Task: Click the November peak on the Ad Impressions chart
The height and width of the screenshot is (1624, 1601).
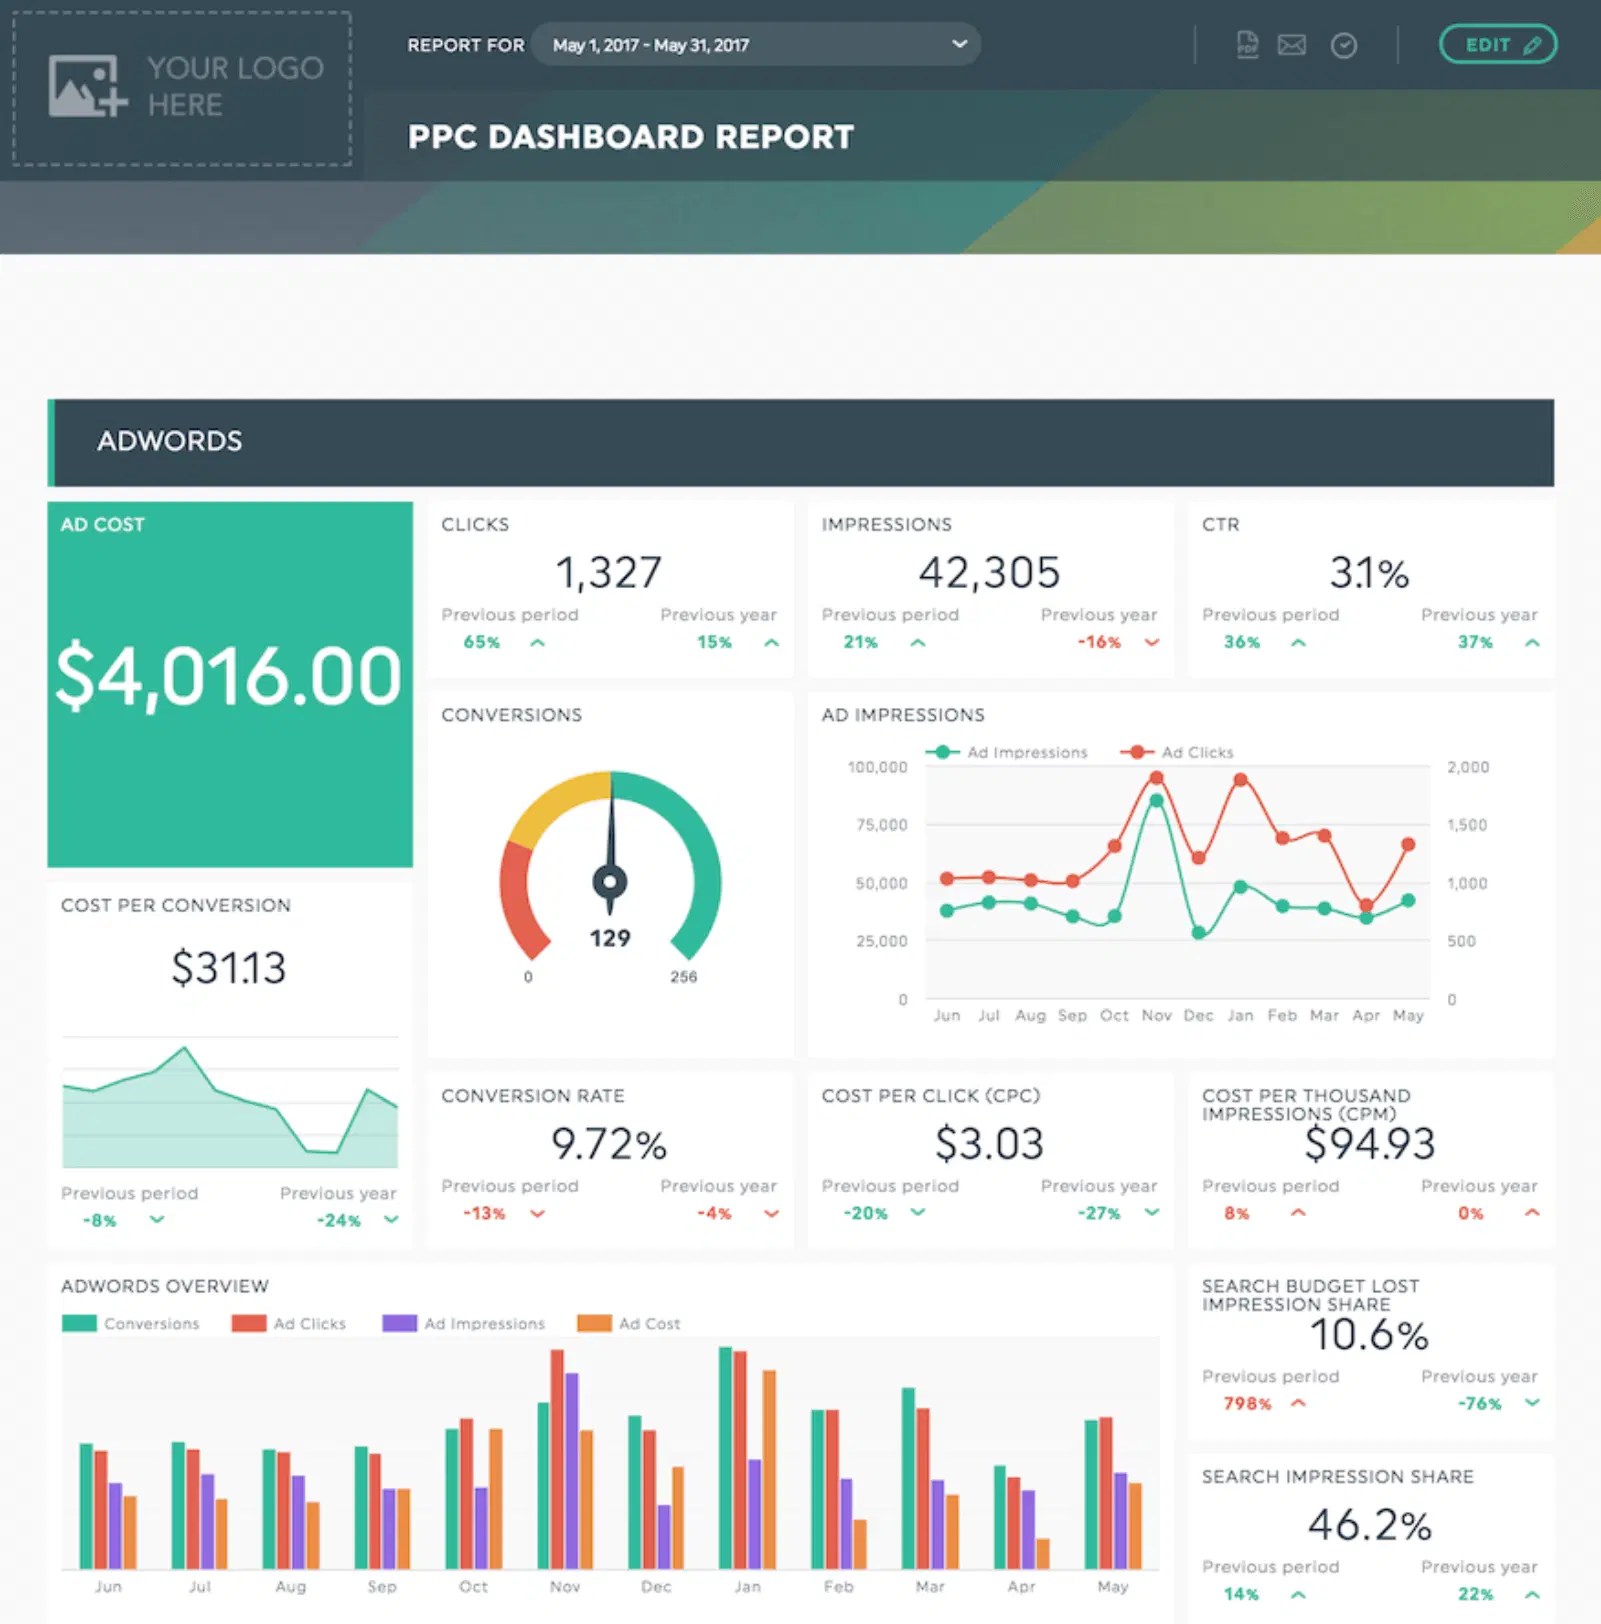Action: [x=1157, y=800]
